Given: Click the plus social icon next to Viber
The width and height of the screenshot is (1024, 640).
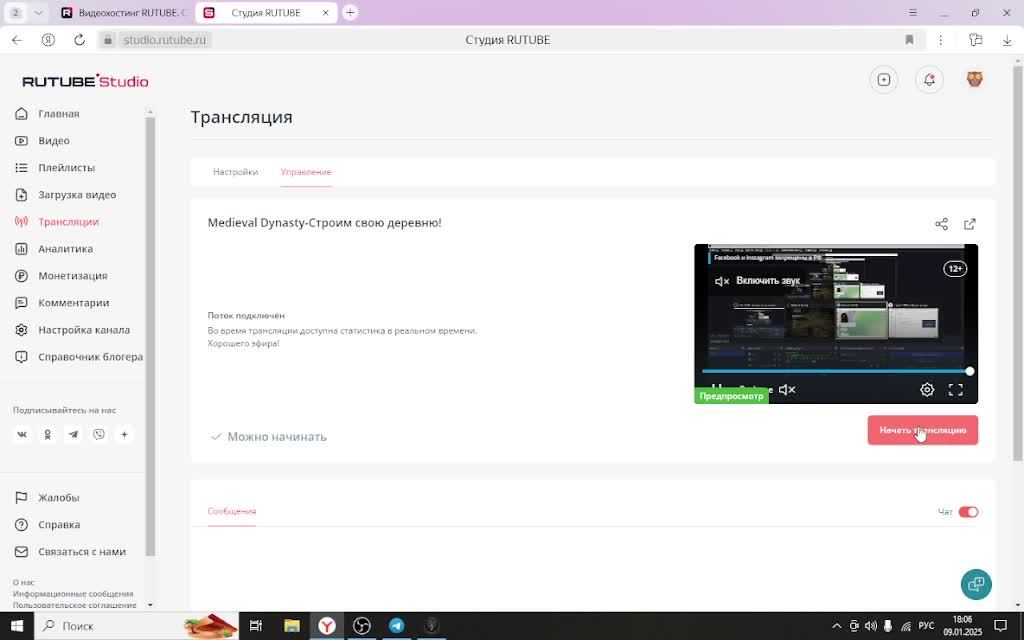Looking at the screenshot, I should [124, 435].
